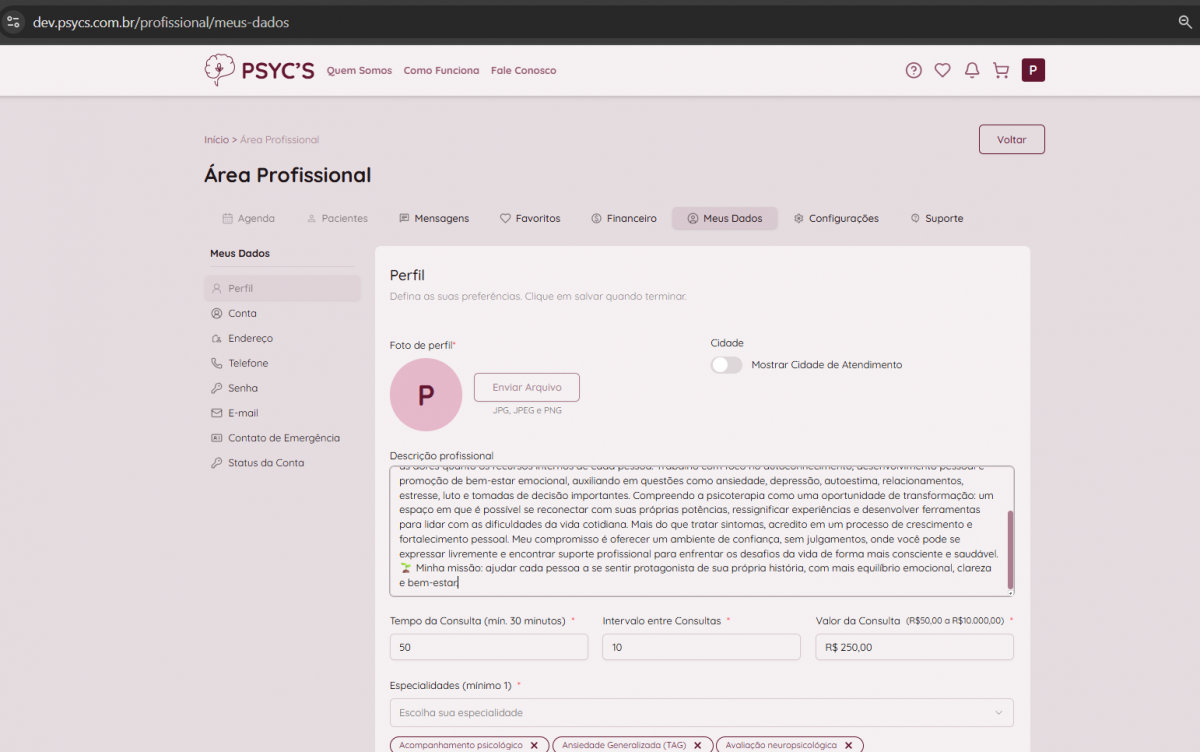The height and width of the screenshot is (752, 1200).
Task: Open the Quem Somos link
Action: [x=359, y=71]
